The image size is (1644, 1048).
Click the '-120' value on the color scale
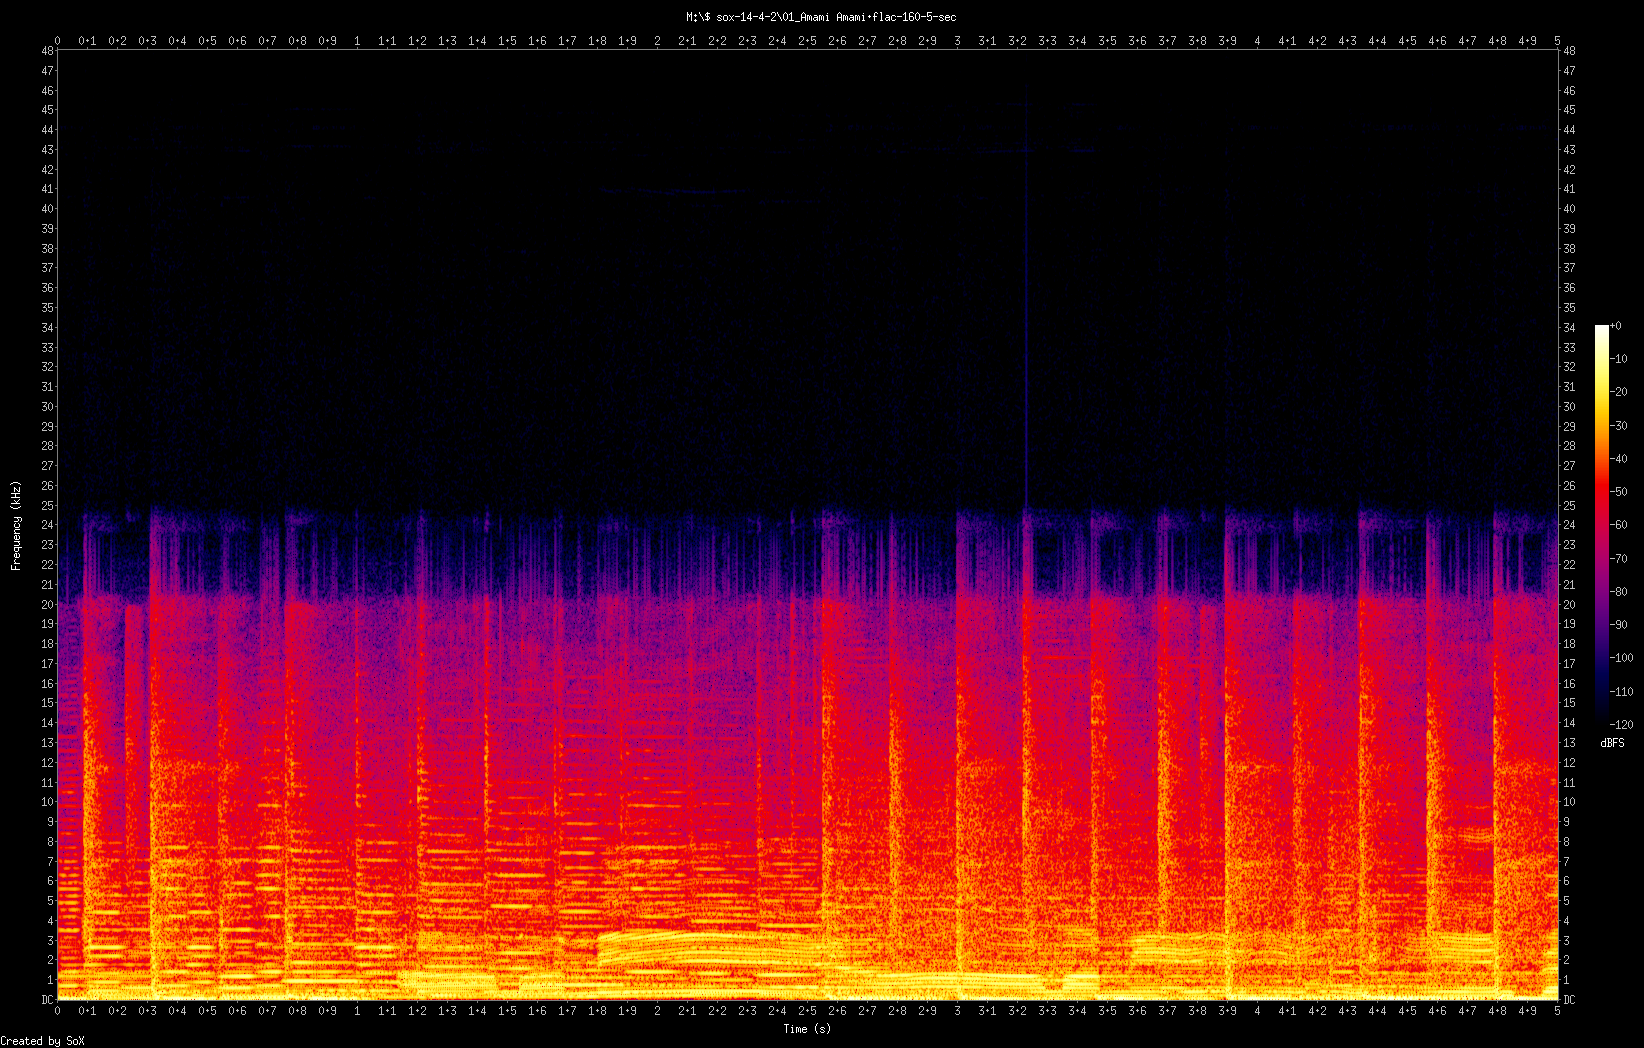(1622, 725)
